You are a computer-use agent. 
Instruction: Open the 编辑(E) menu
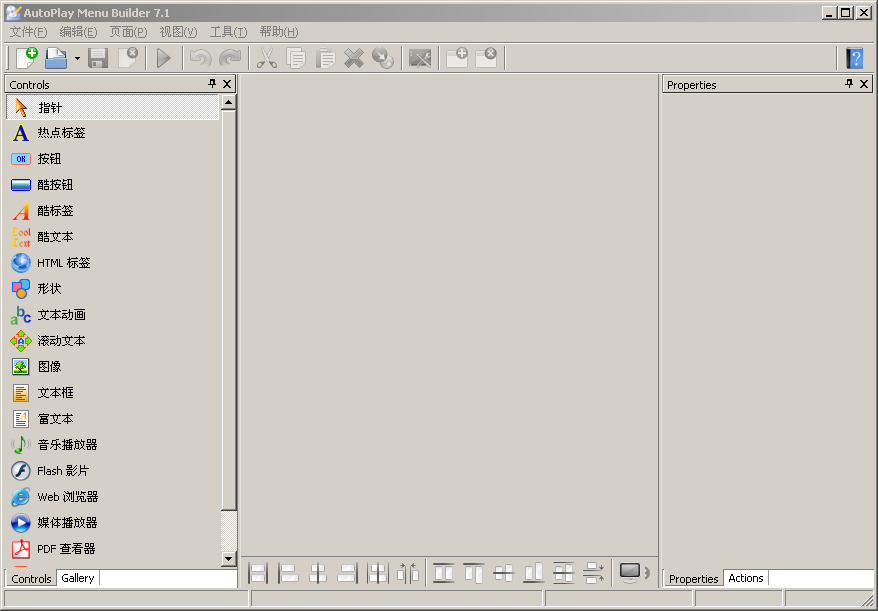78,32
